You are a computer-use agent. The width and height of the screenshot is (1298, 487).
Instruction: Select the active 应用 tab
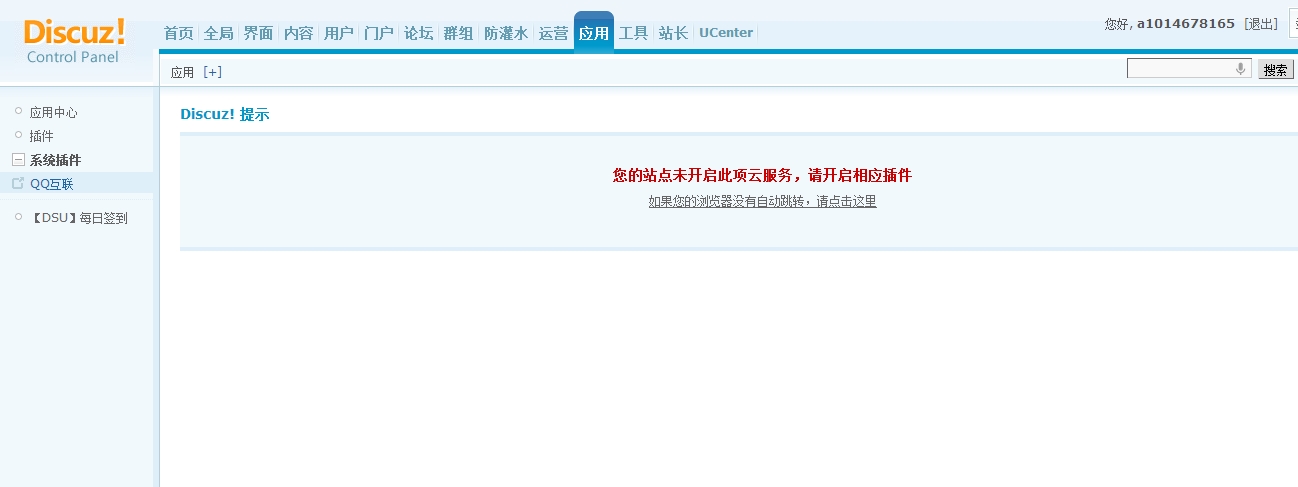[x=594, y=32]
